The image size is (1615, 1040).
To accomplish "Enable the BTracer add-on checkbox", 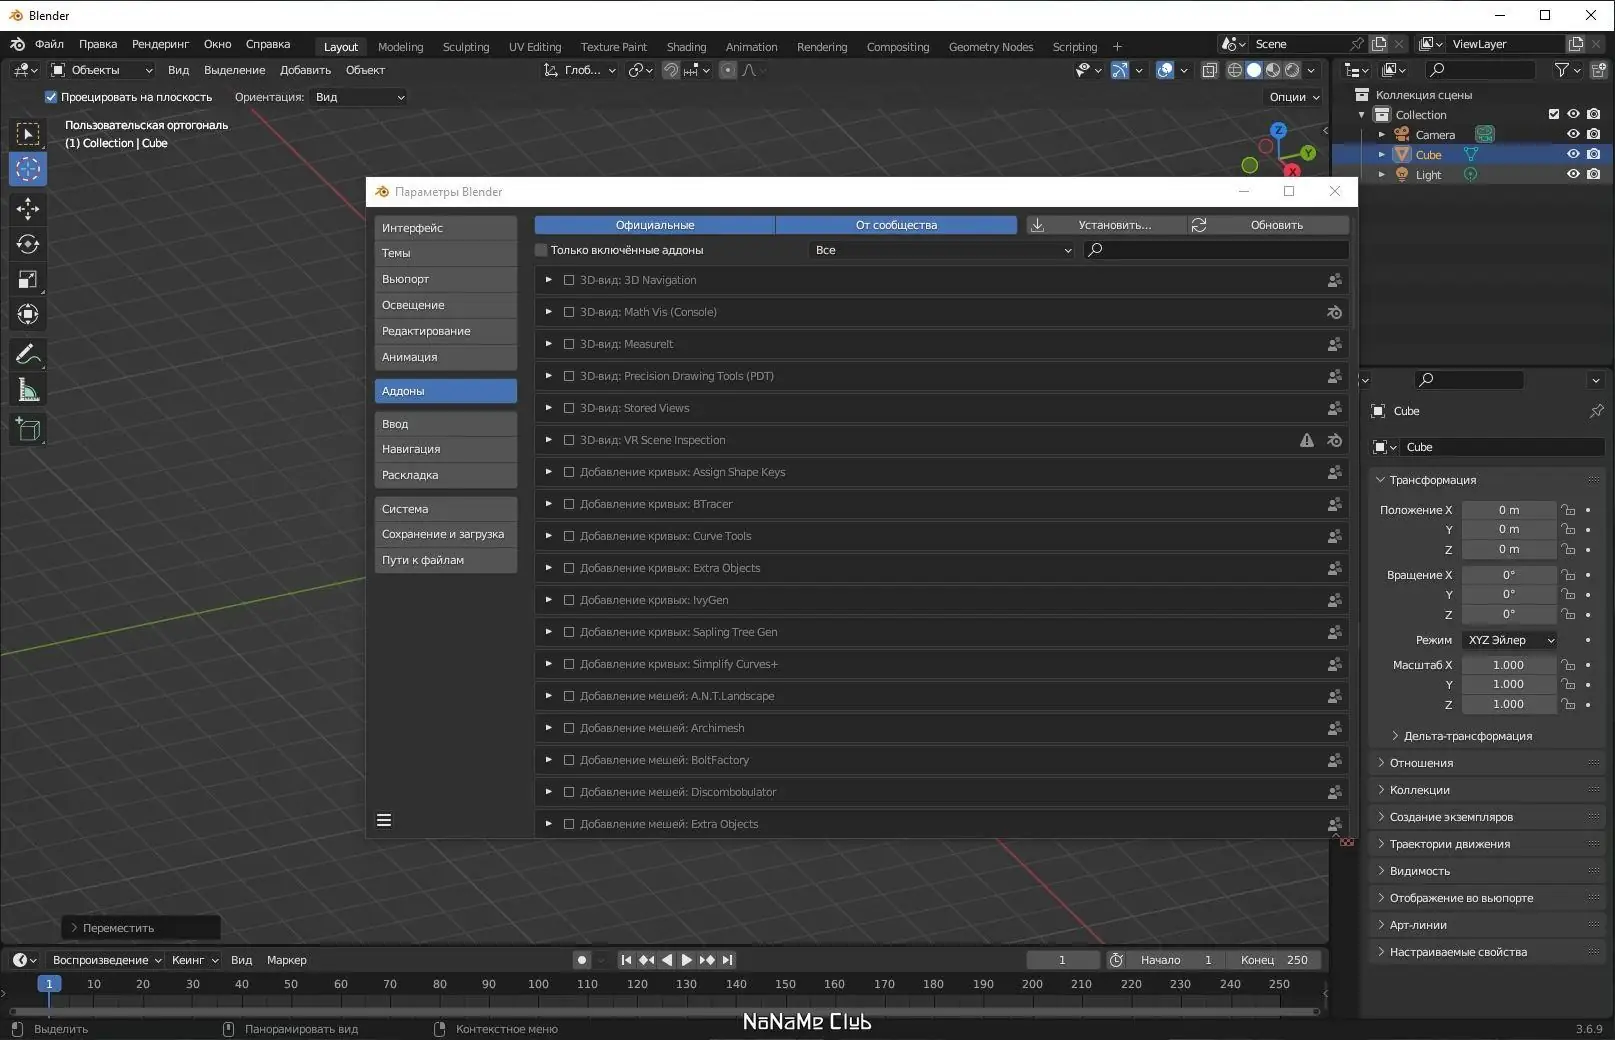I will [x=569, y=504].
